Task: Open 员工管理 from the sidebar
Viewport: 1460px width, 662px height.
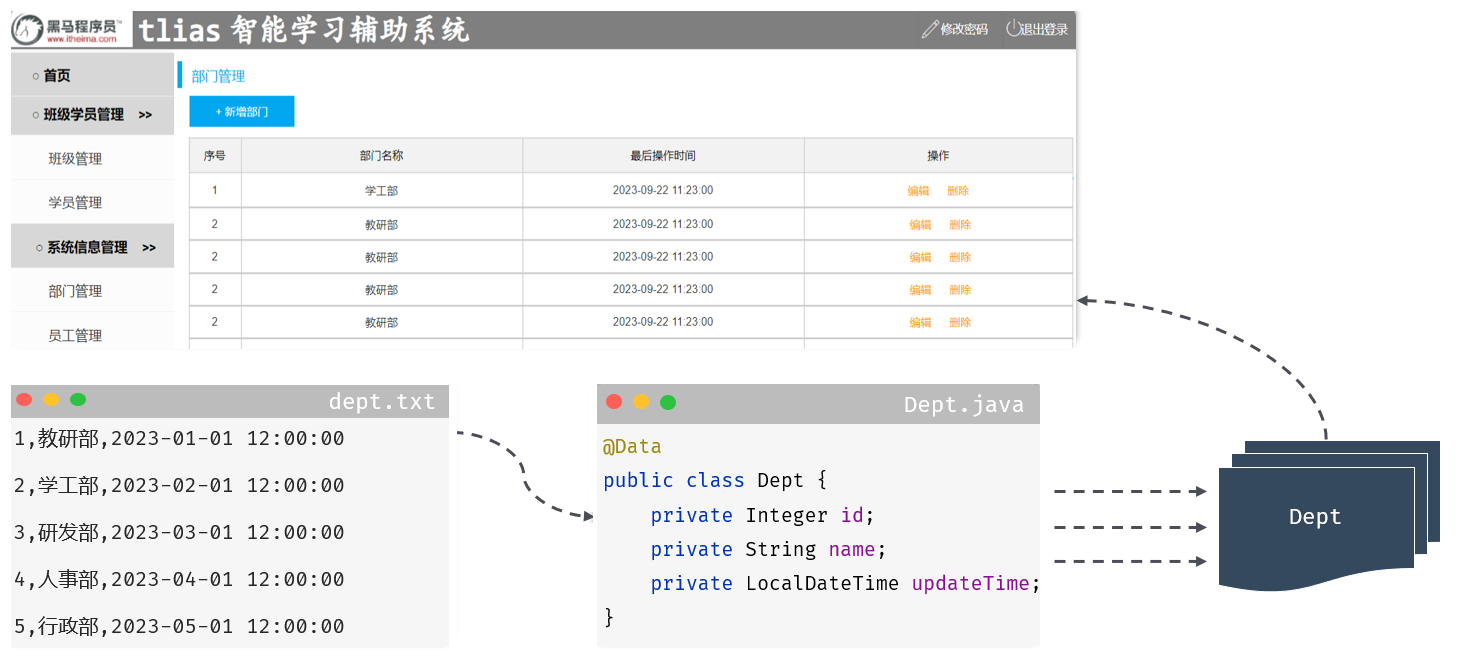Action: tap(75, 335)
